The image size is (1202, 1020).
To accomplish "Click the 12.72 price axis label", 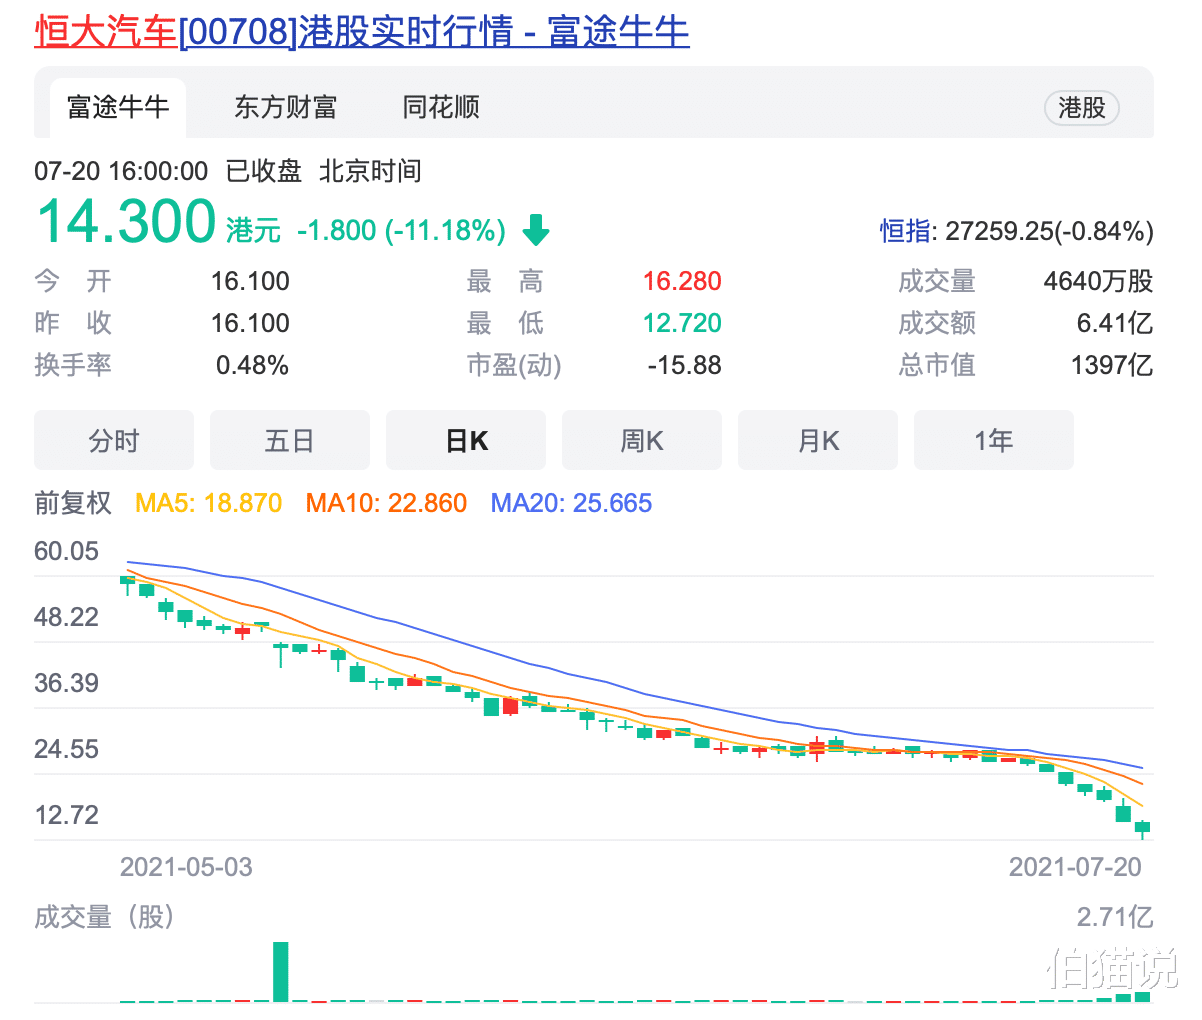I will point(67,814).
